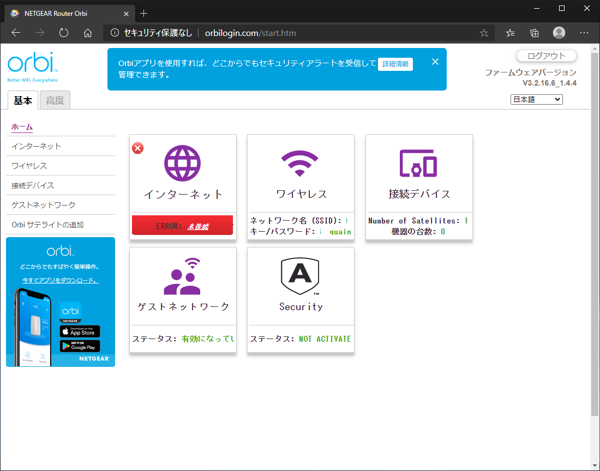Open the connected devices icon tile
The image size is (600, 471).
click(x=418, y=163)
